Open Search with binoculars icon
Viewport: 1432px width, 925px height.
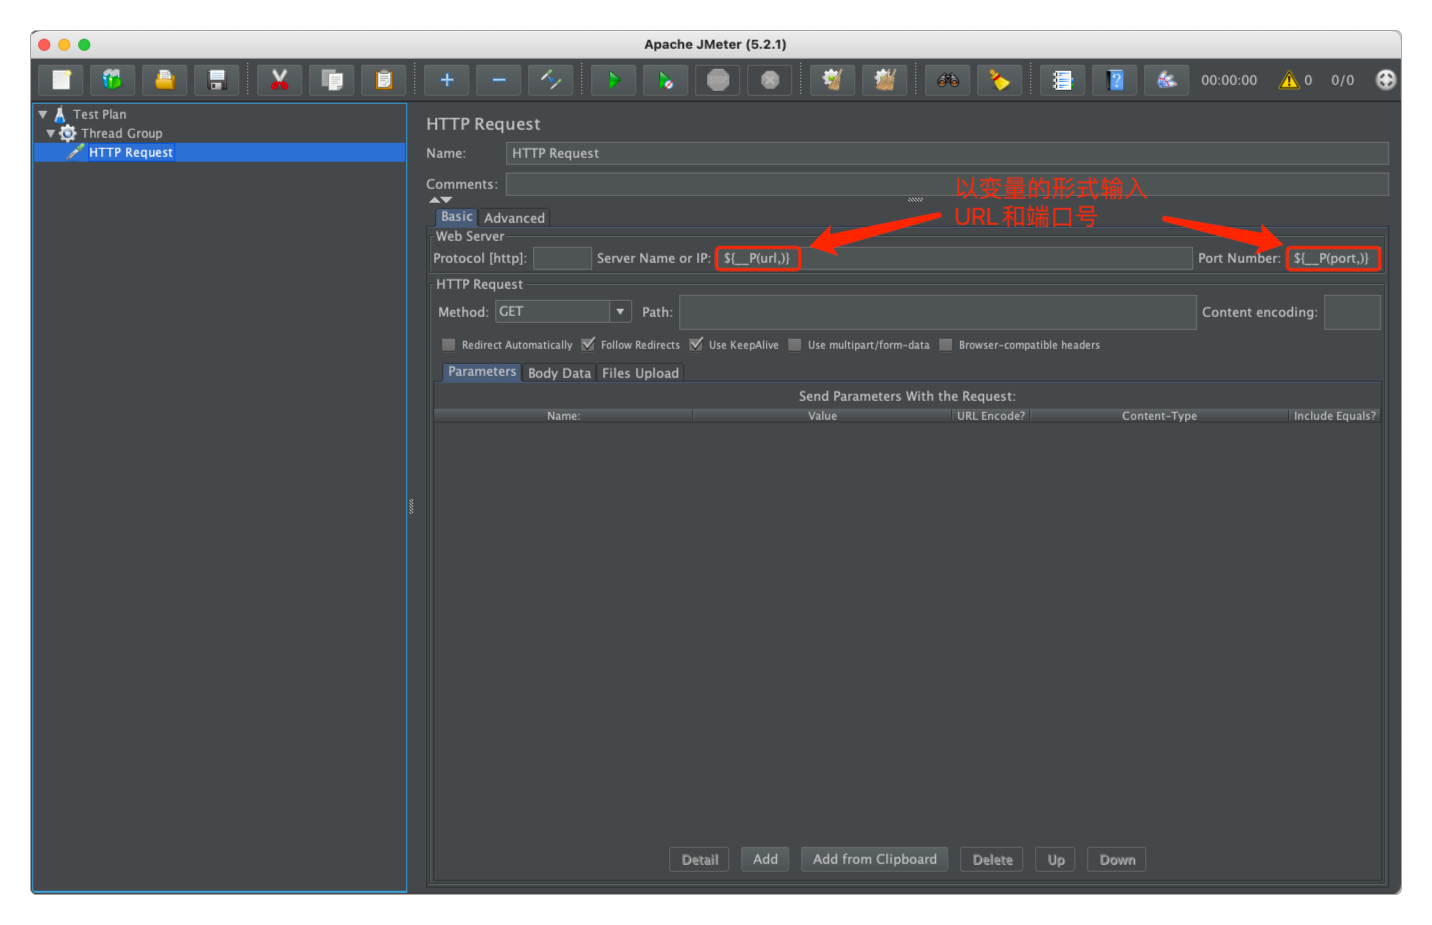(947, 80)
